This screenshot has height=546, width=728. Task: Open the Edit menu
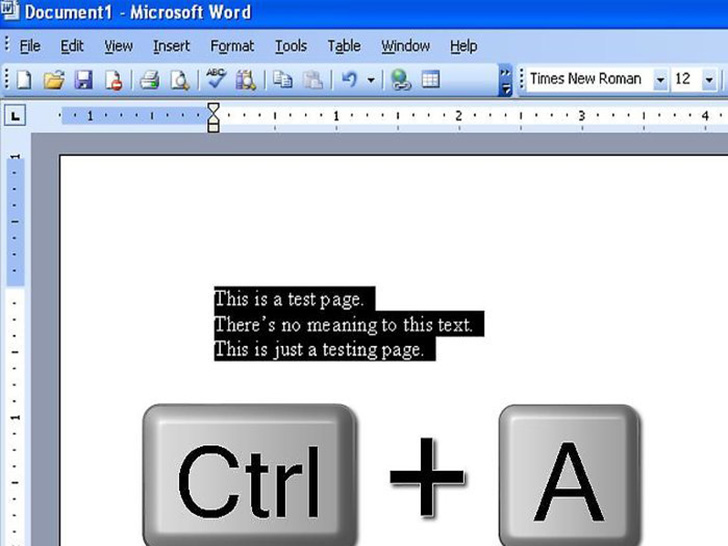(72, 46)
